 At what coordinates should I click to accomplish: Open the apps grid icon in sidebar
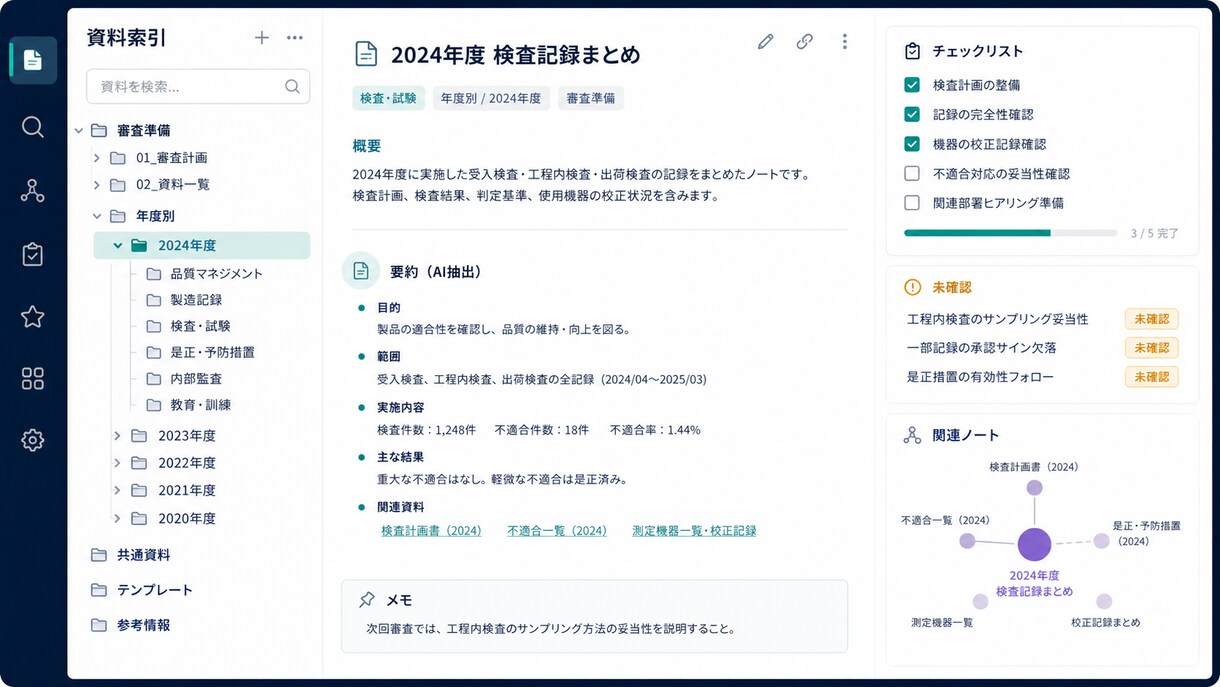tap(33, 378)
